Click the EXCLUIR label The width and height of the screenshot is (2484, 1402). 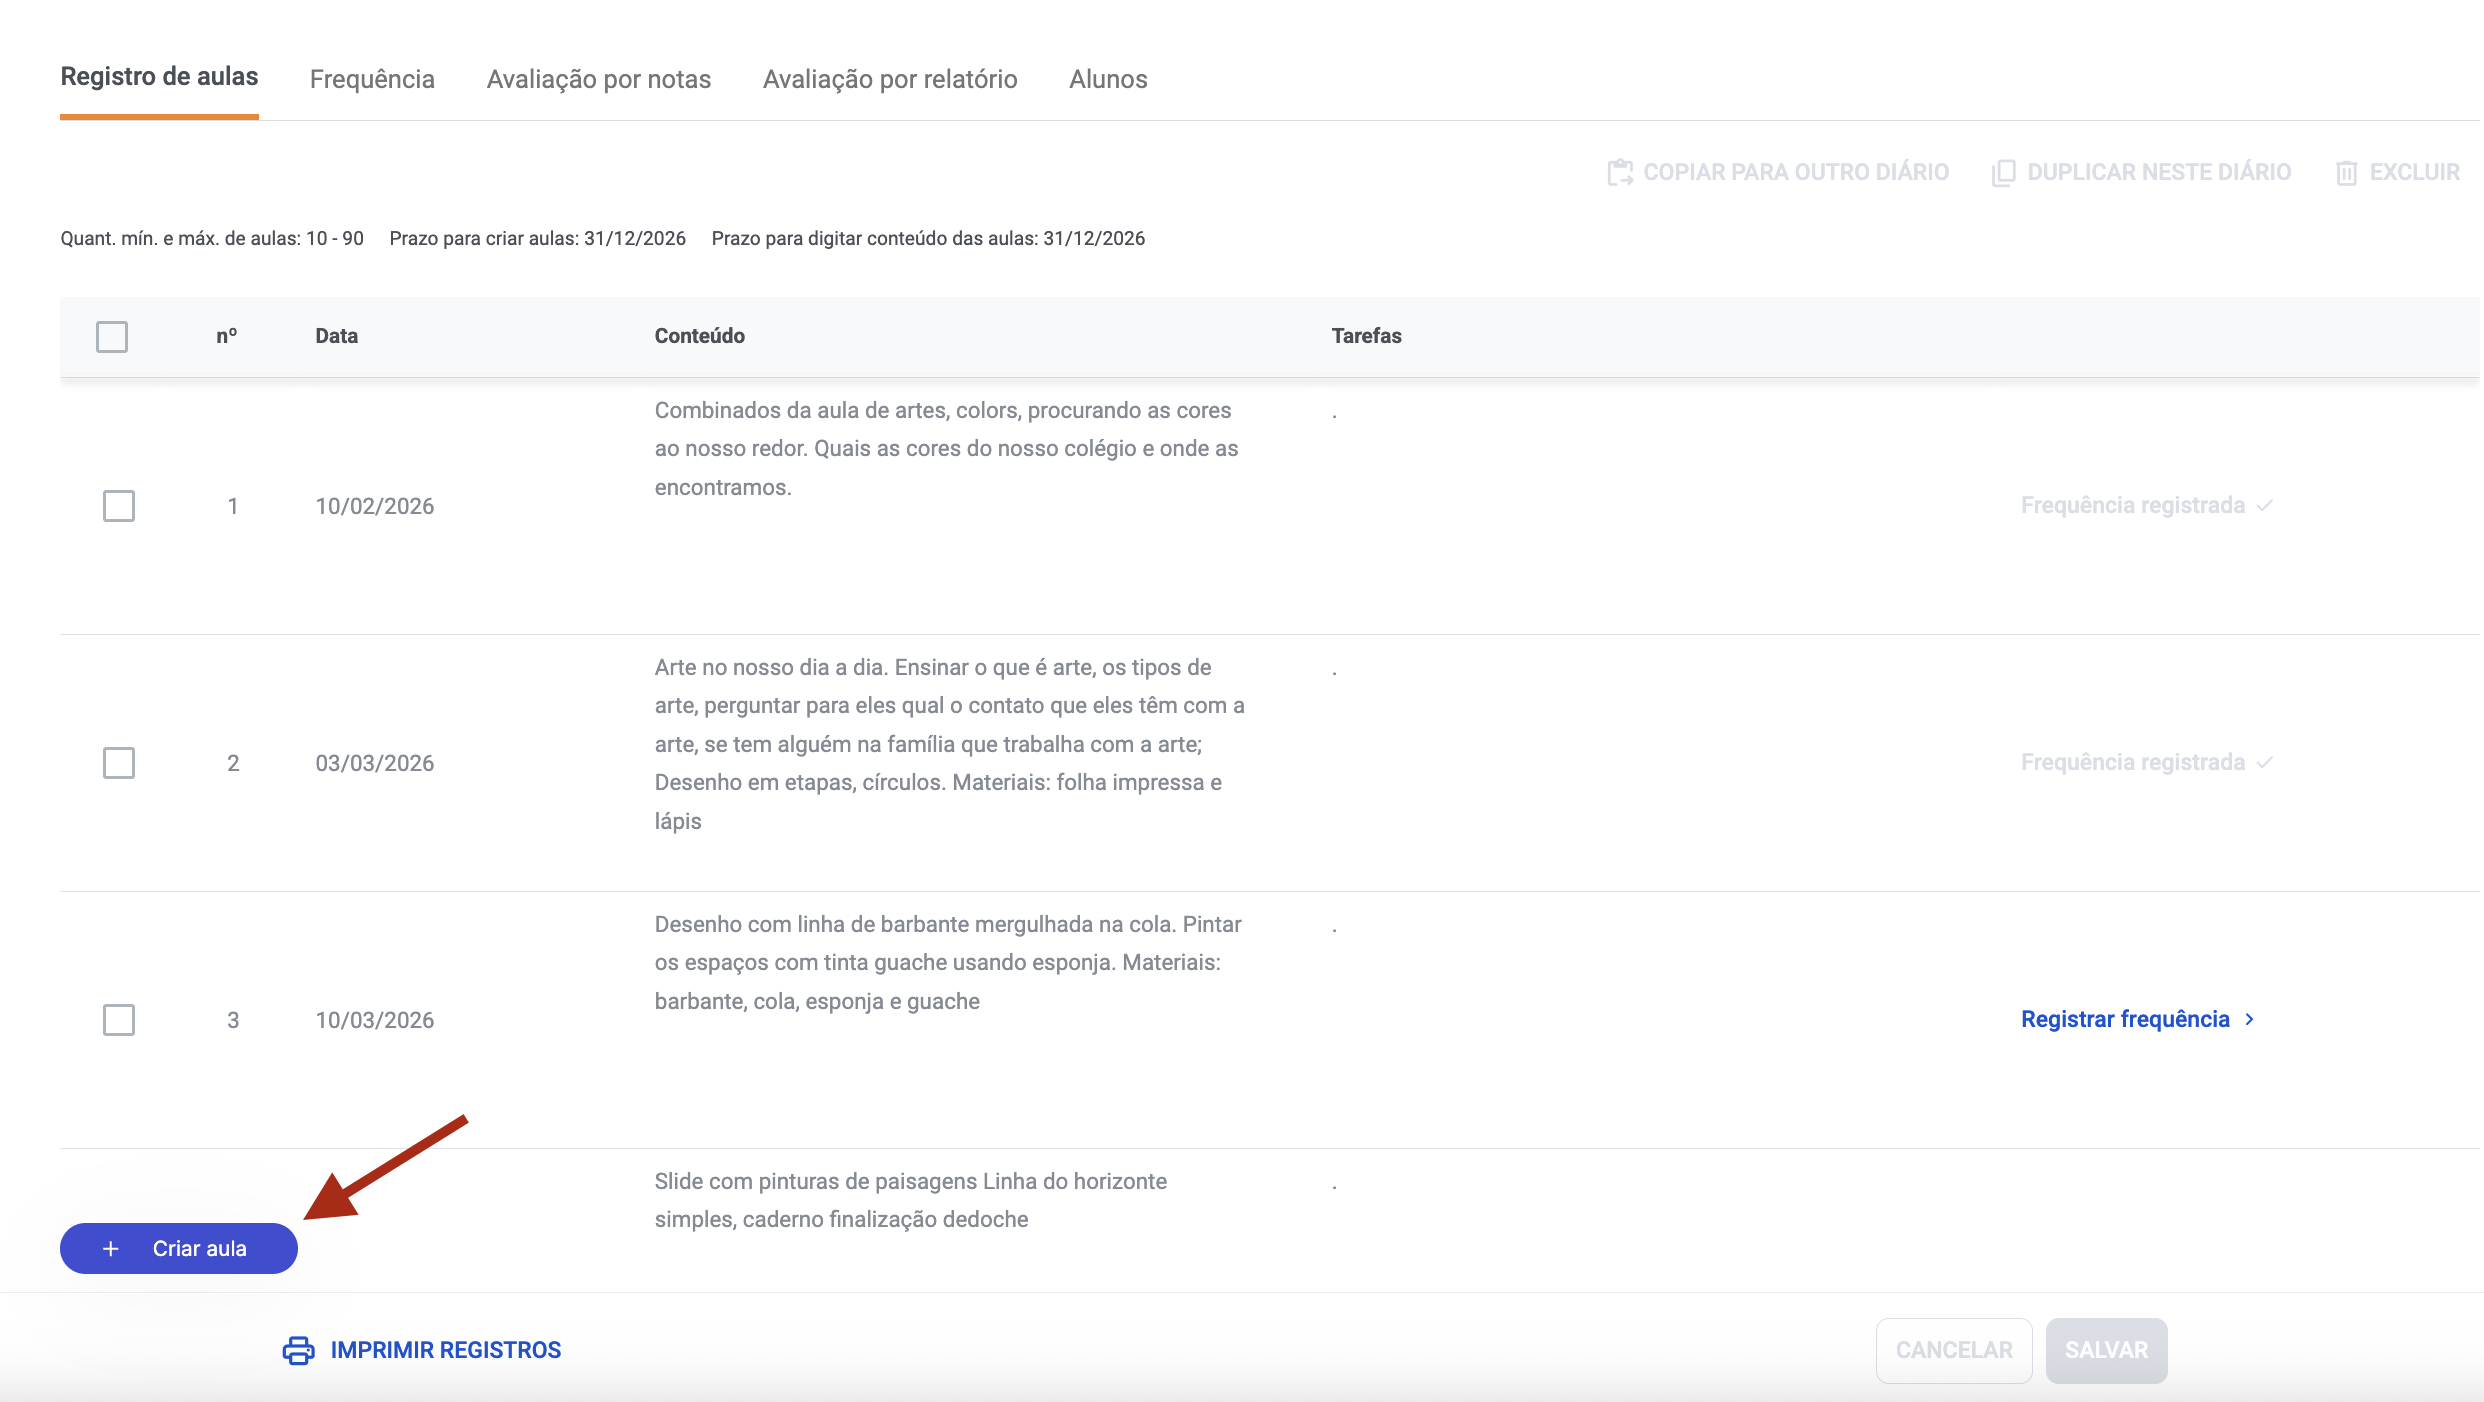(x=2415, y=172)
